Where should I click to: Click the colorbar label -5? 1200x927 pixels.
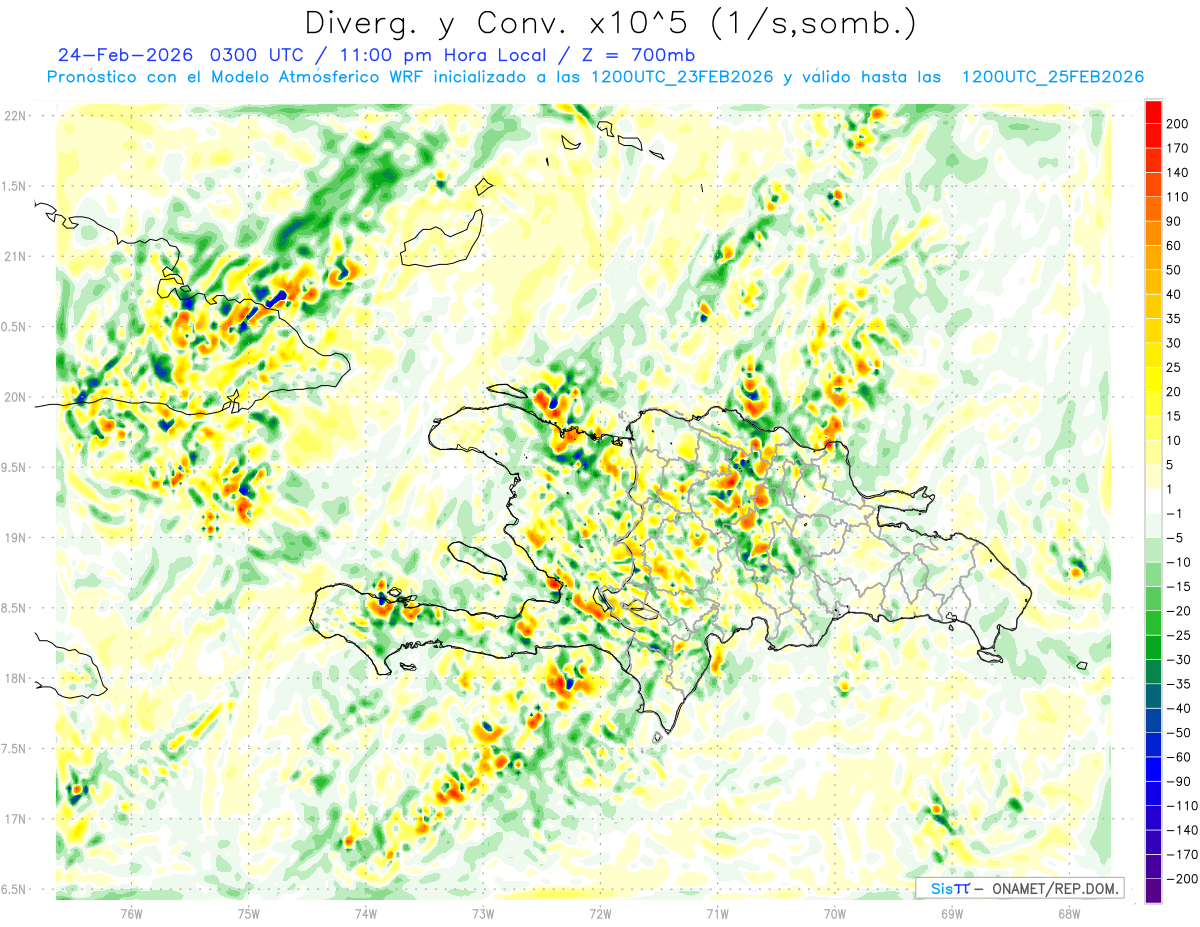tap(1176, 538)
